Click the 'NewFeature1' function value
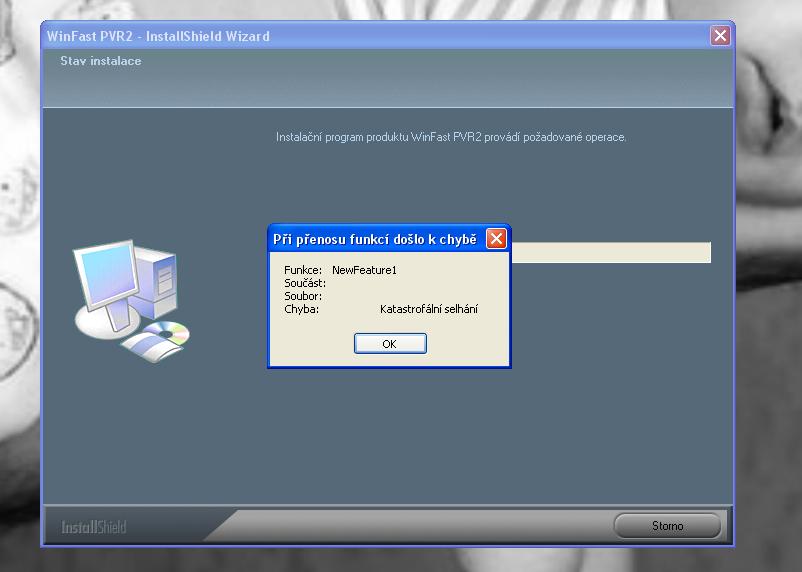Screen dimensions: 802x572 (x=364, y=270)
